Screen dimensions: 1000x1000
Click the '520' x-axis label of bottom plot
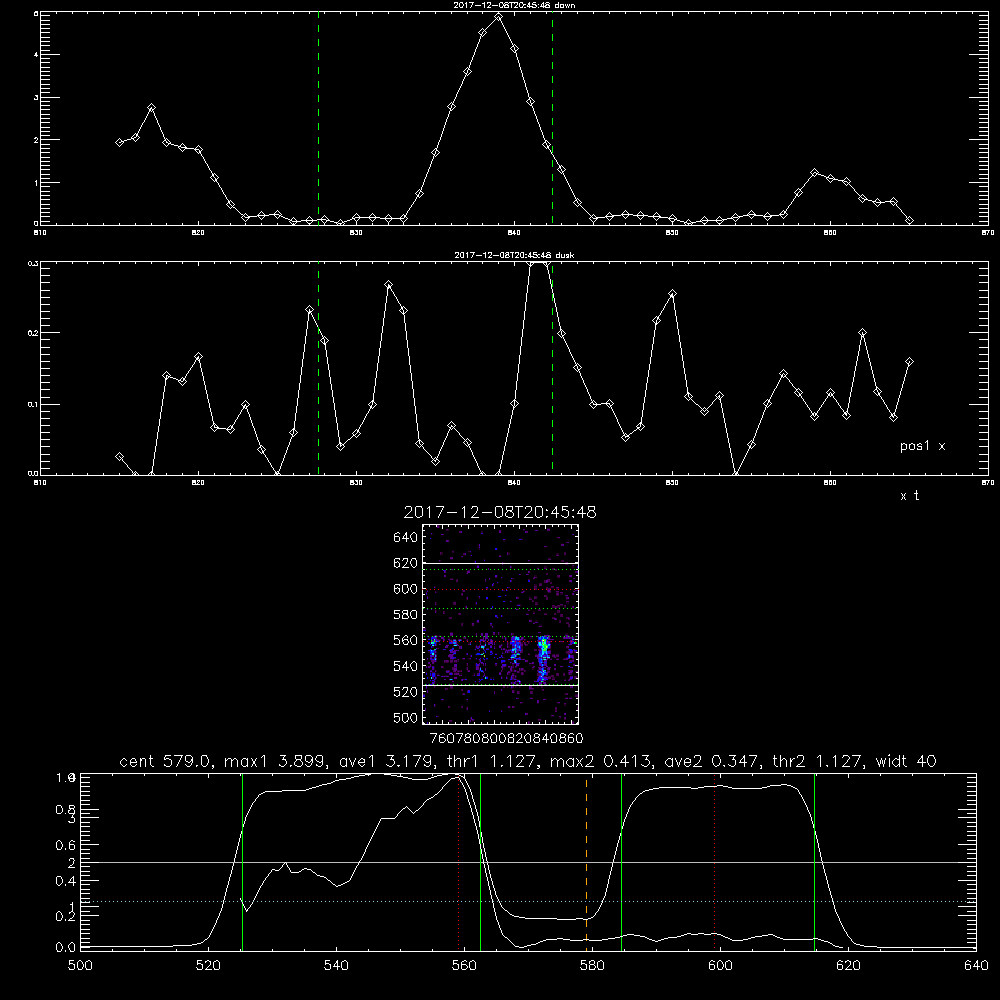pos(208,966)
